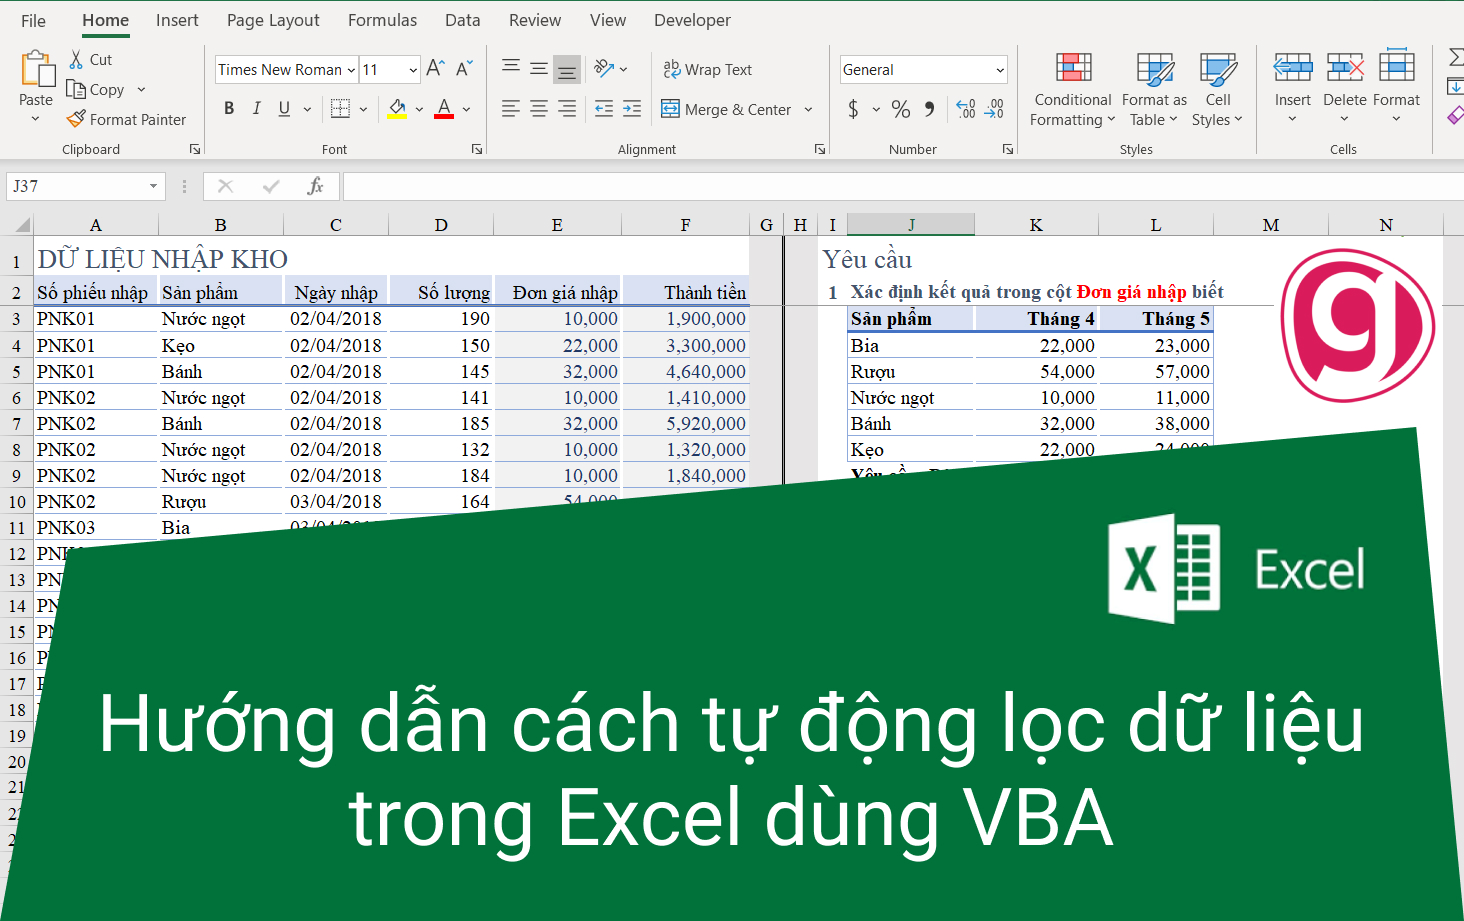Select the Format Painter tool
The height and width of the screenshot is (921, 1464).
click(x=126, y=119)
